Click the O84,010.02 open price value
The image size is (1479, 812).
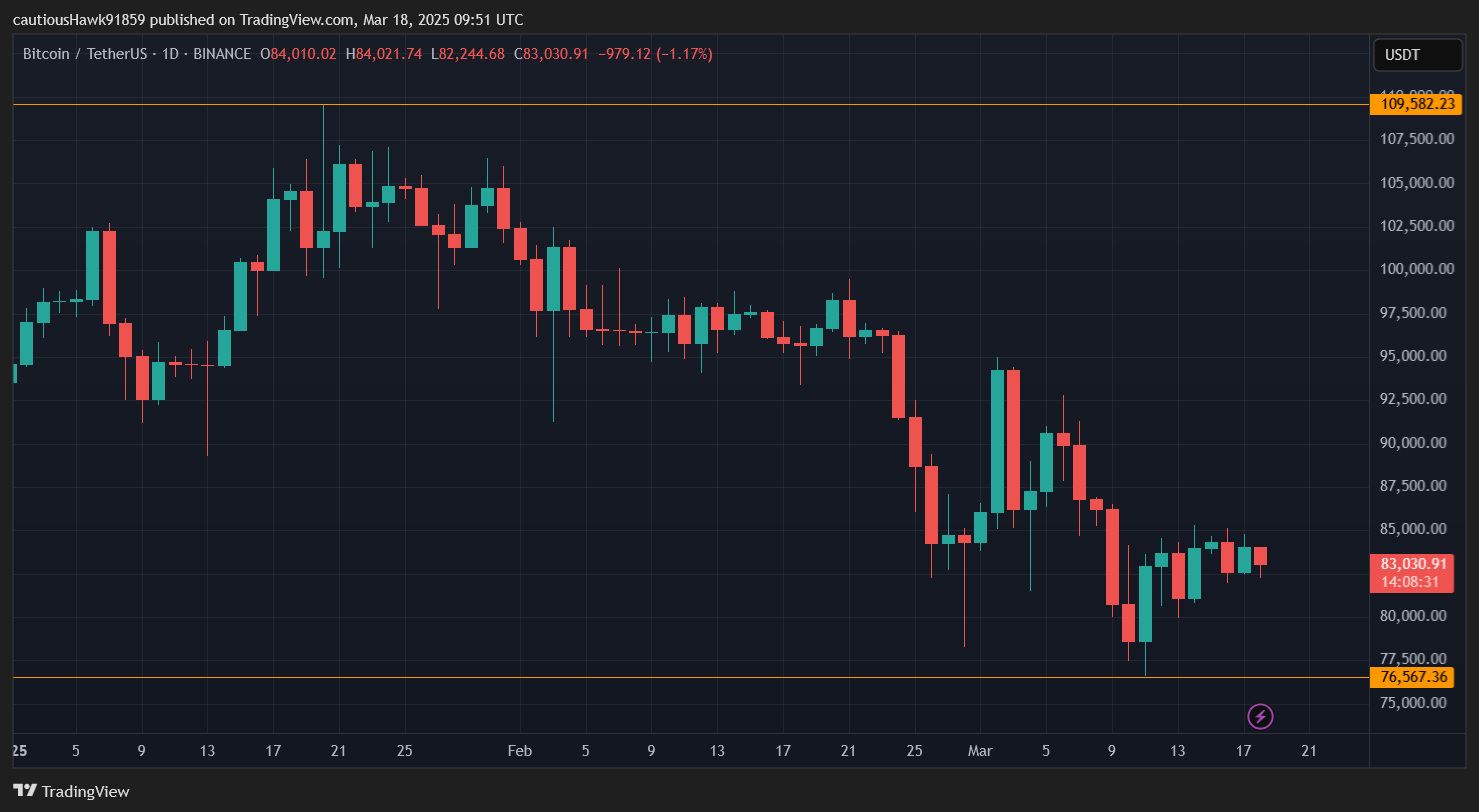[297, 54]
